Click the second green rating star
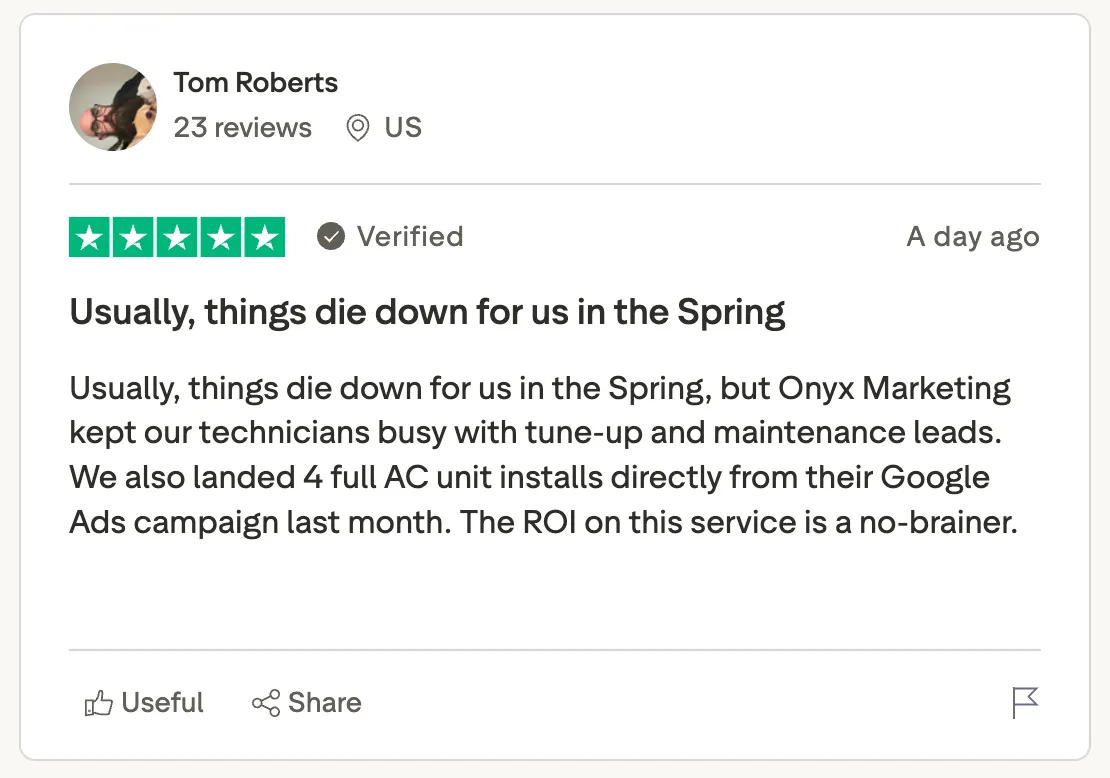 point(133,237)
